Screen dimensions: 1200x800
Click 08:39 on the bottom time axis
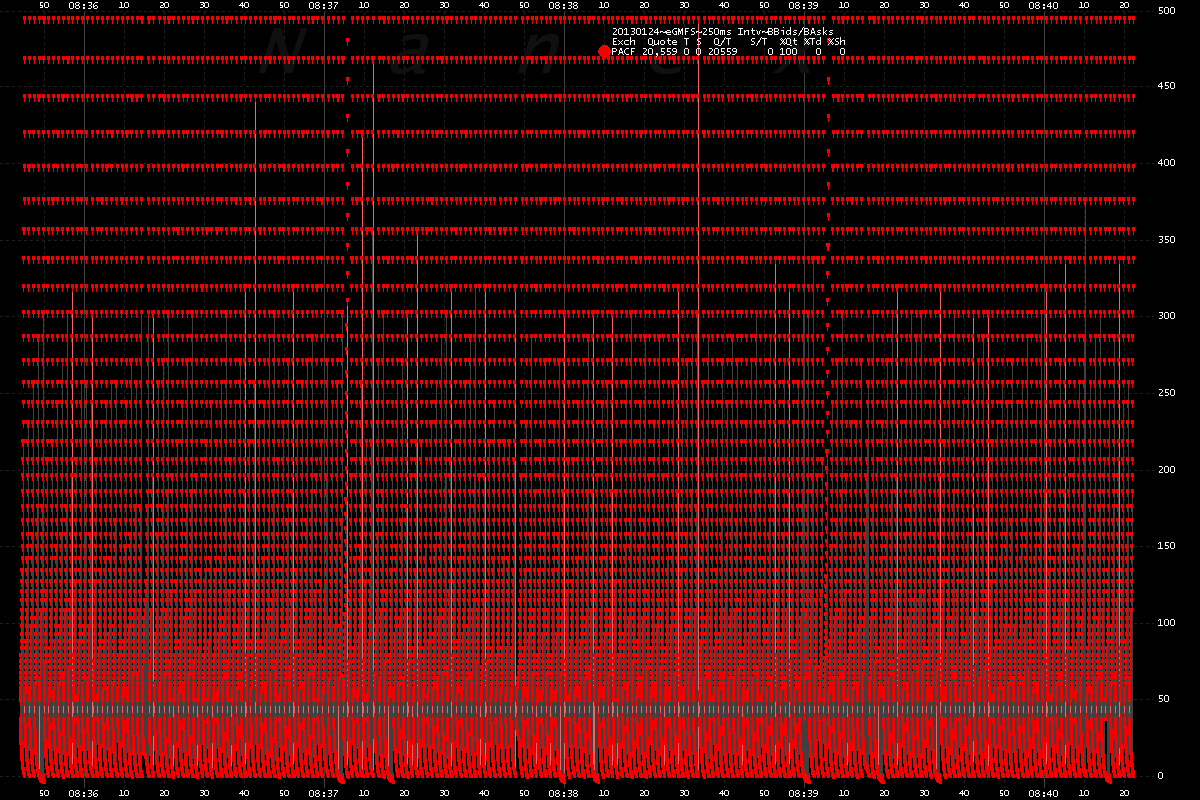click(803, 793)
